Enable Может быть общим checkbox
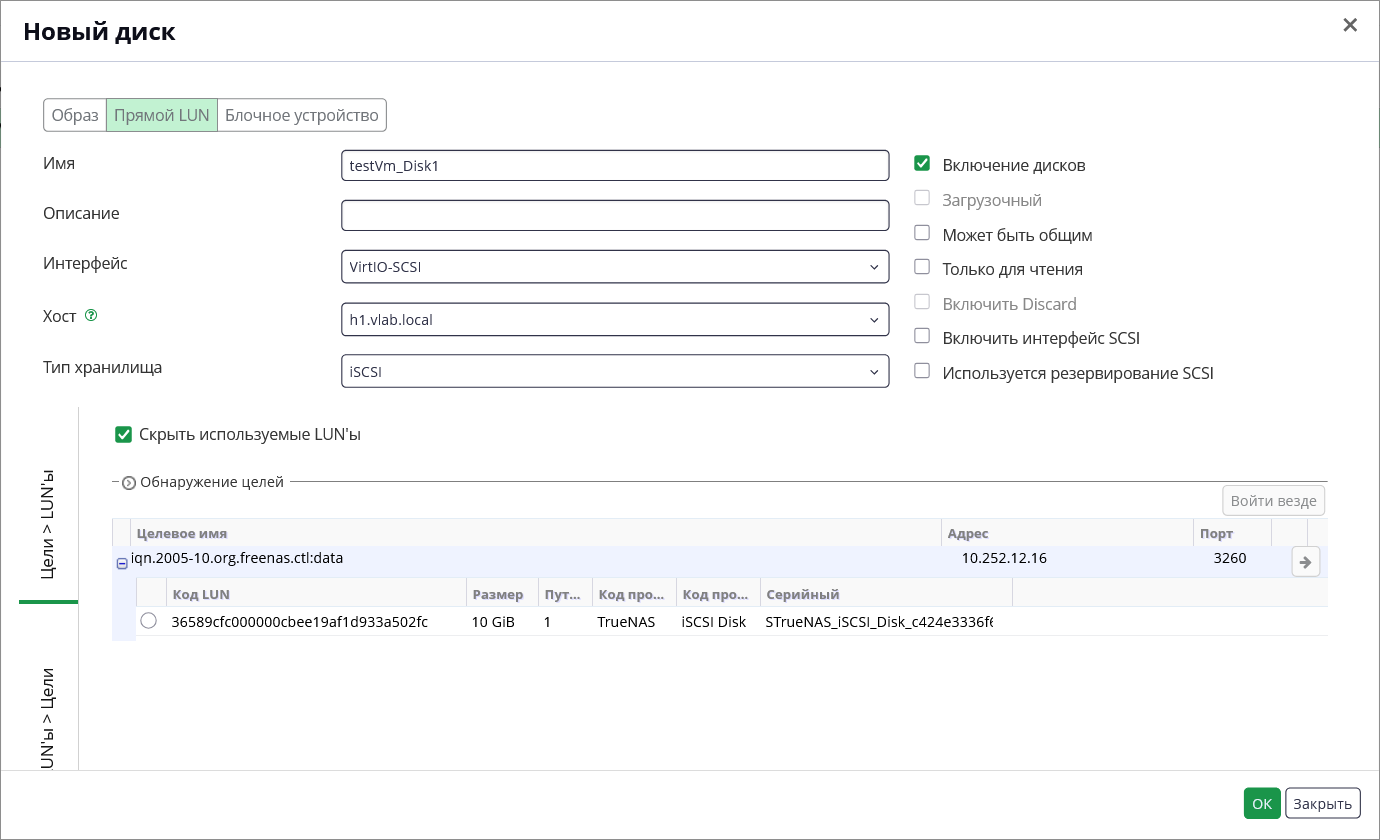This screenshot has height=840, width=1380. pos(922,233)
